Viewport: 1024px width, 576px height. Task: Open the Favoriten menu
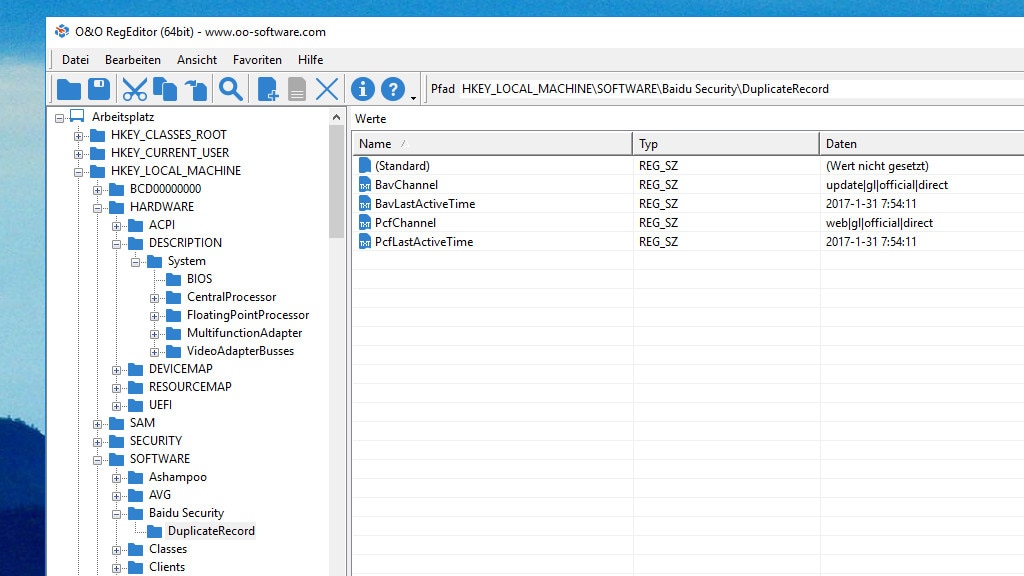tap(257, 59)
